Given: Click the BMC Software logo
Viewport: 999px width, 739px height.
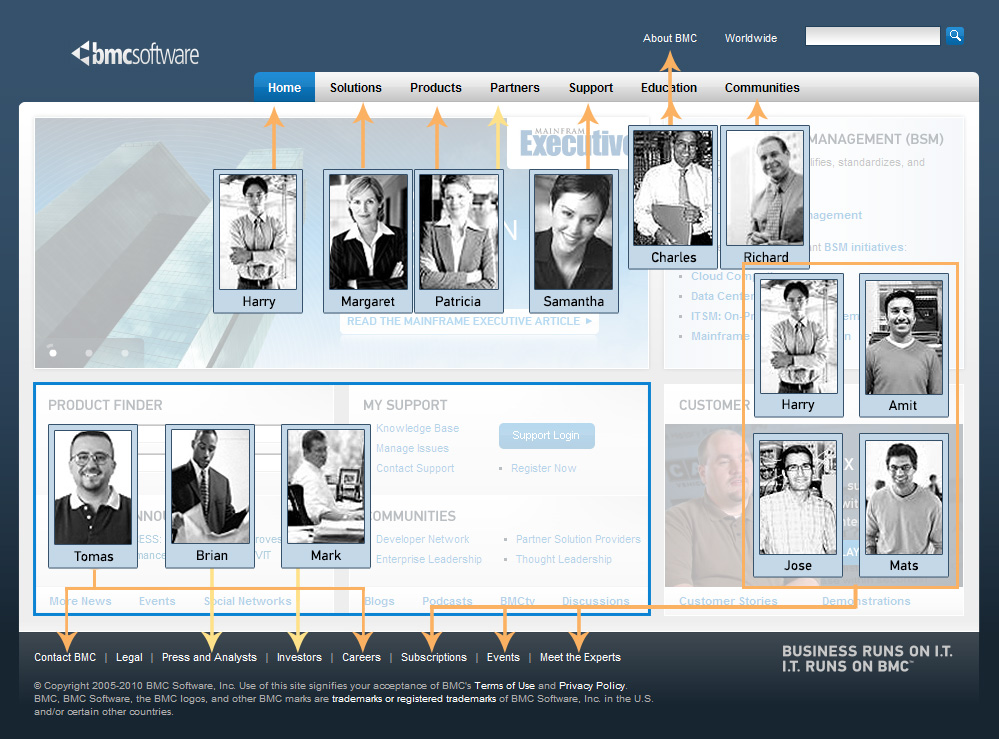Looking at the screenshot, I should 134,54.
